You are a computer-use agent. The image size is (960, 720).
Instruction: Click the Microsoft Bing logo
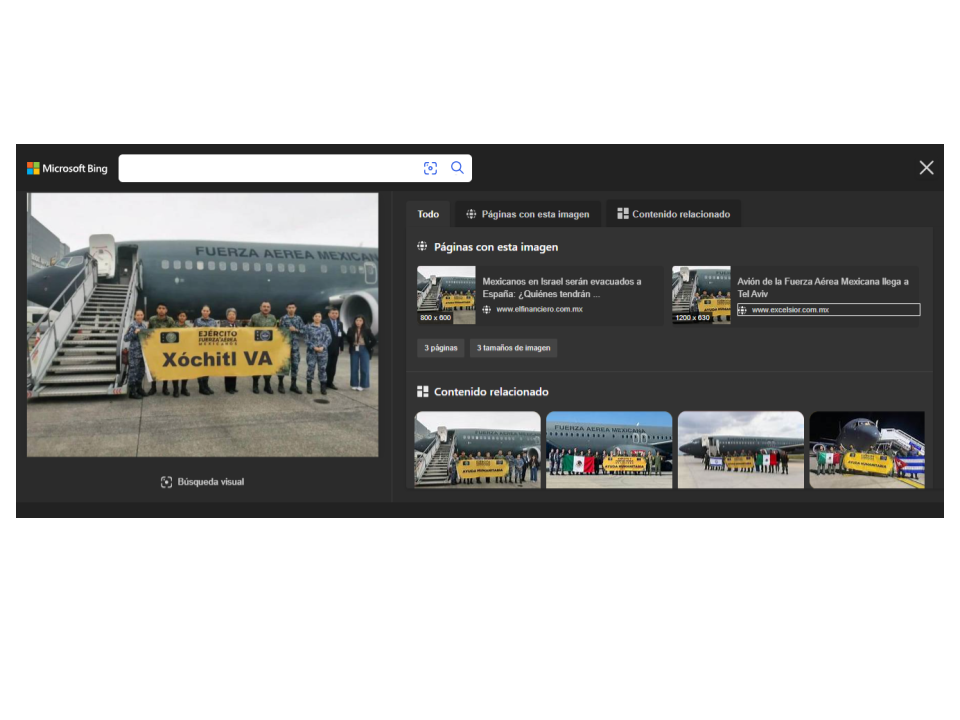(x=67, y=168)
